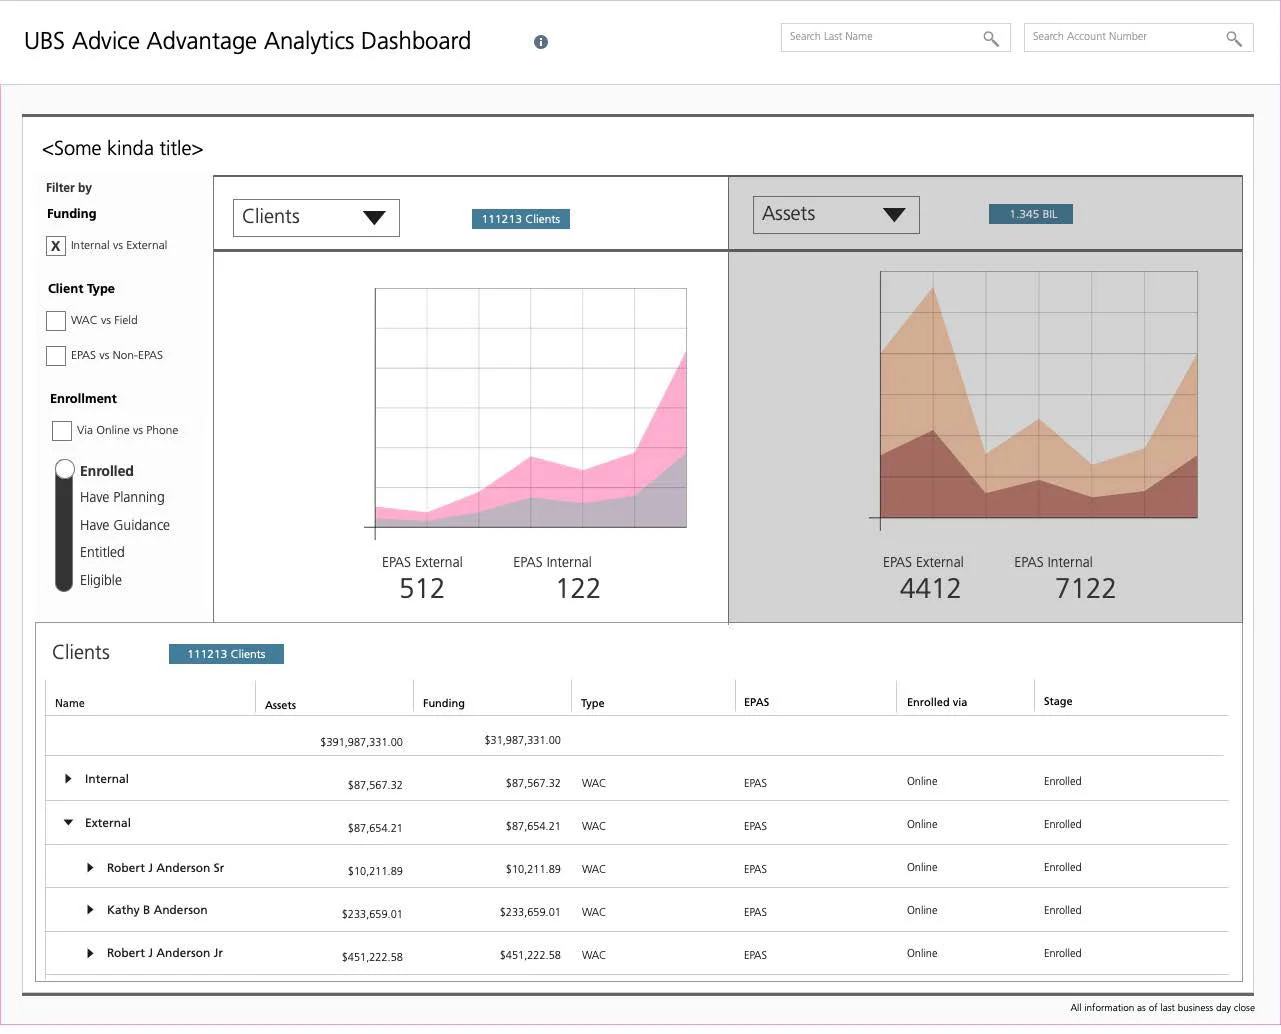Click the EPAS column header
Image resolution: width=1281 pixels, height=1034 pixels.
[x=757, y=702]
